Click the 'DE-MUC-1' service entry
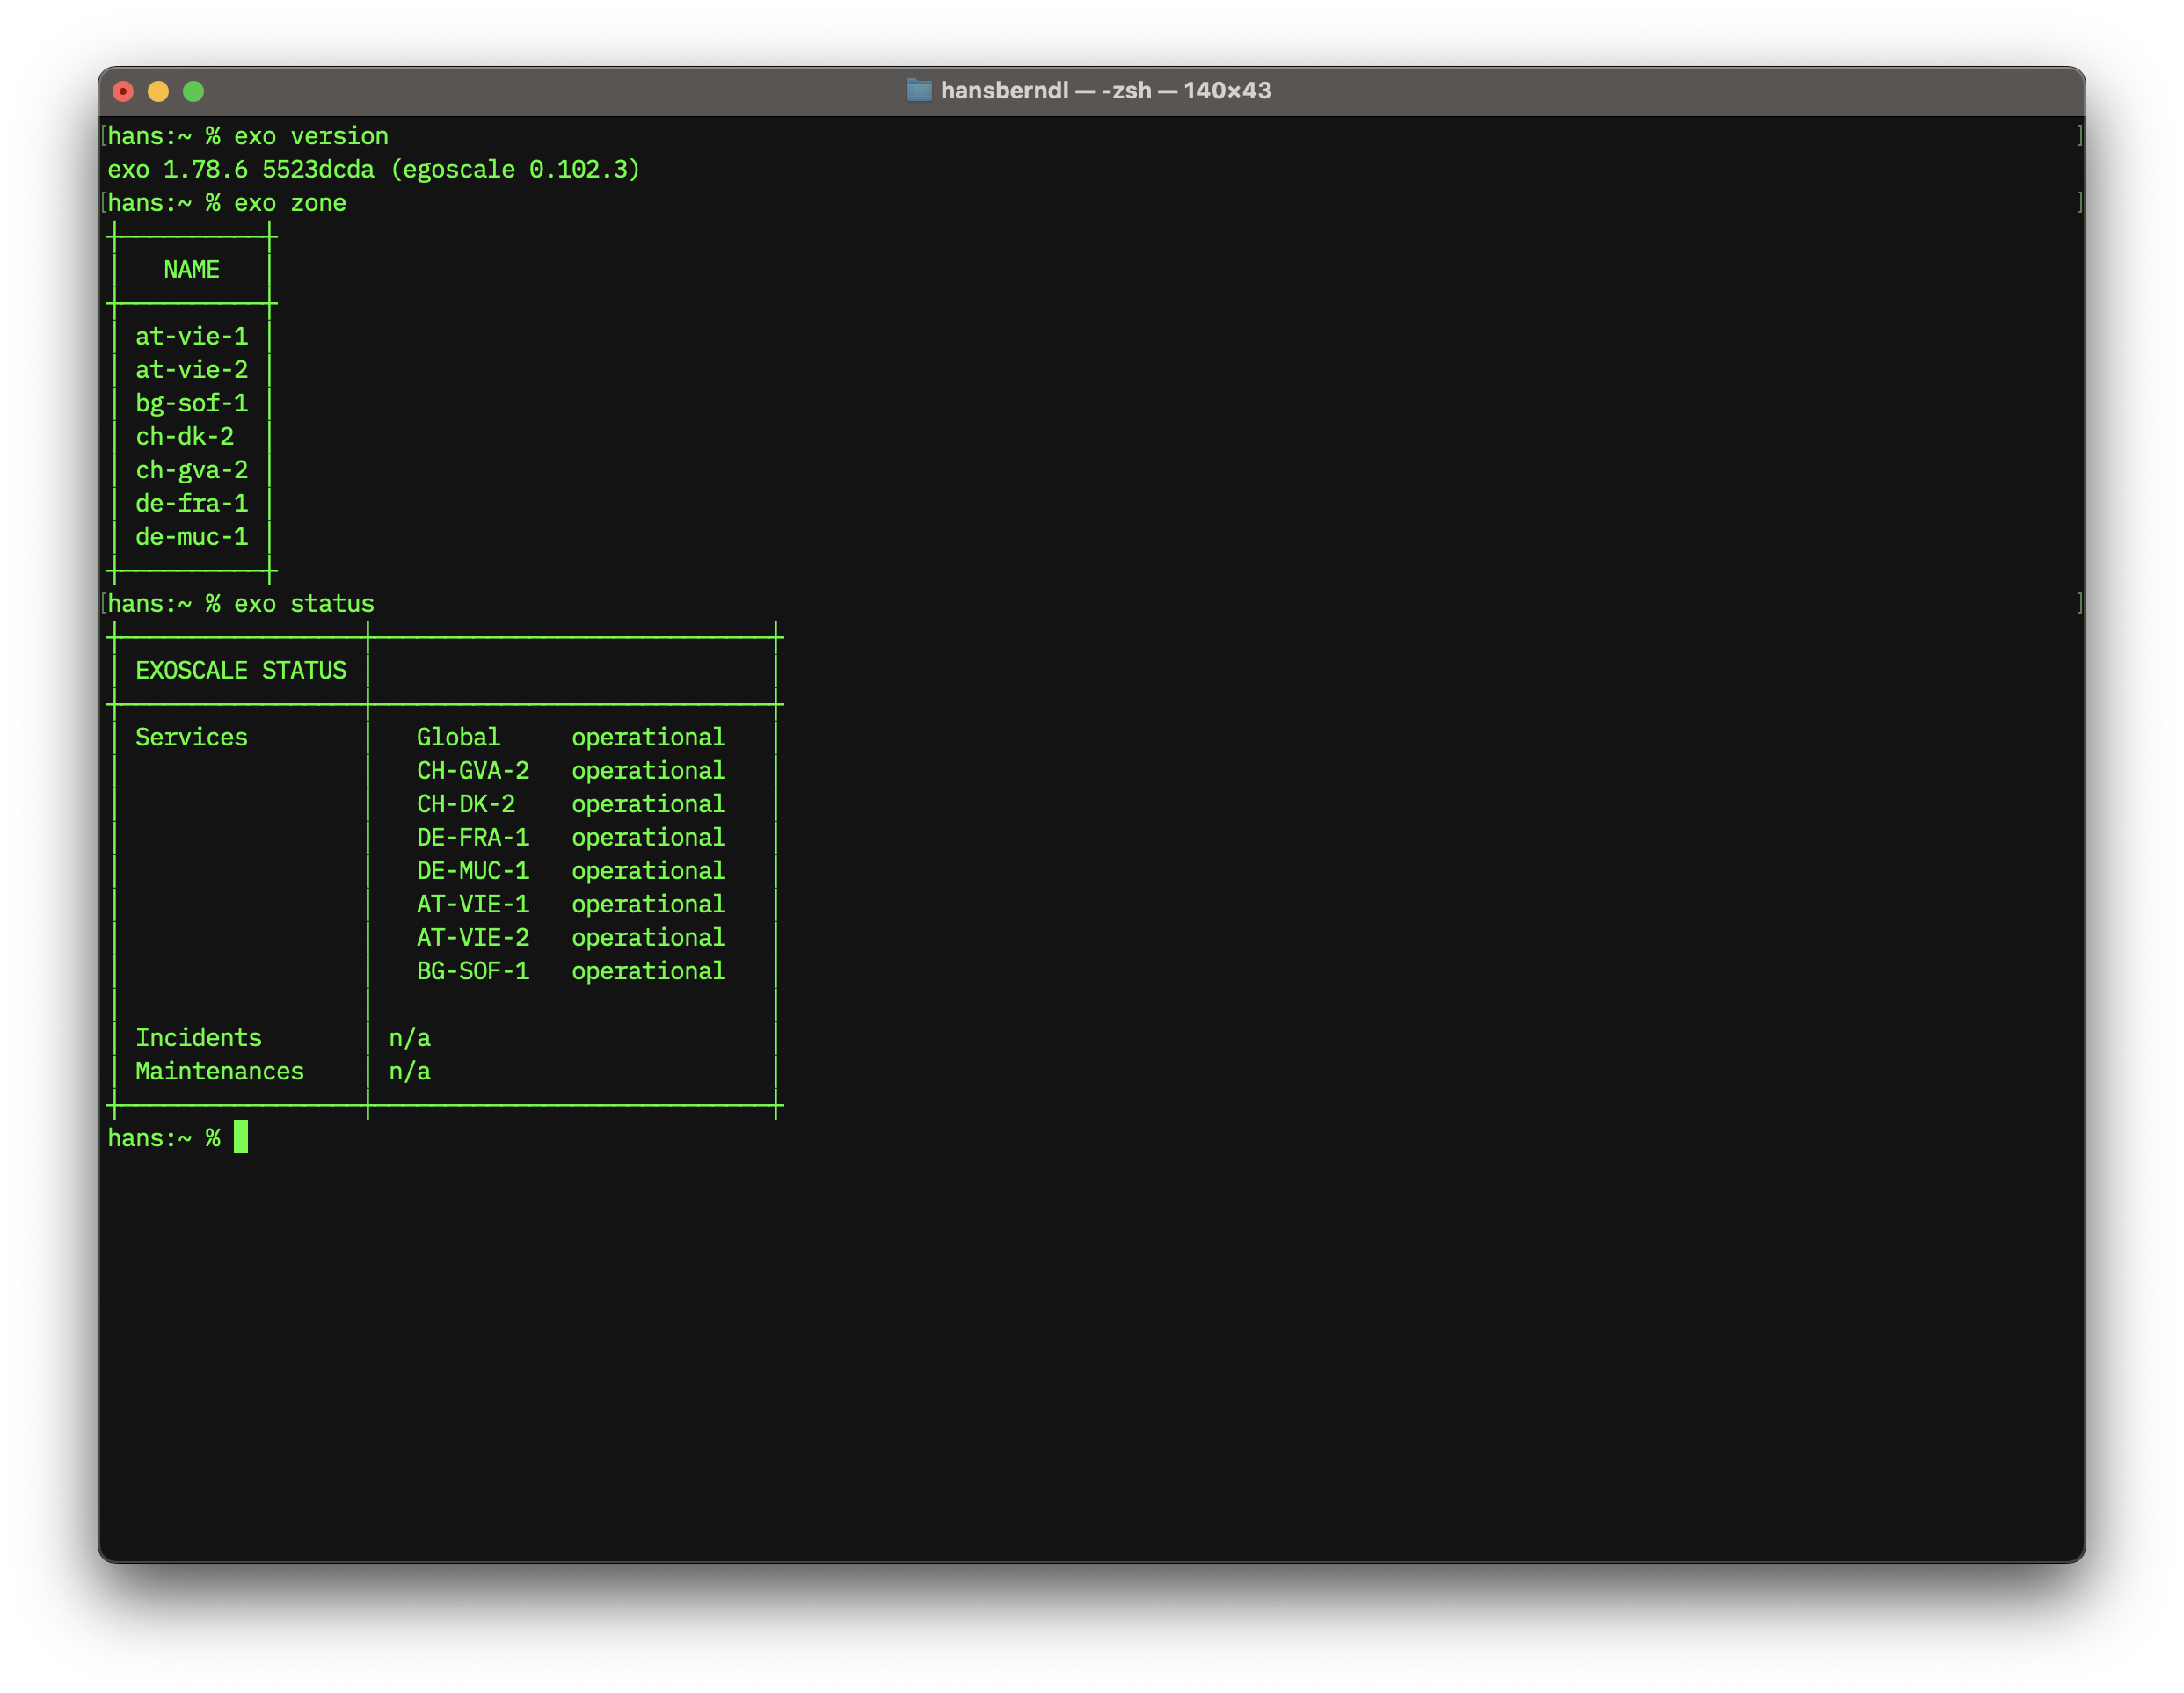2184x1693 pixels. click(473, 871)
